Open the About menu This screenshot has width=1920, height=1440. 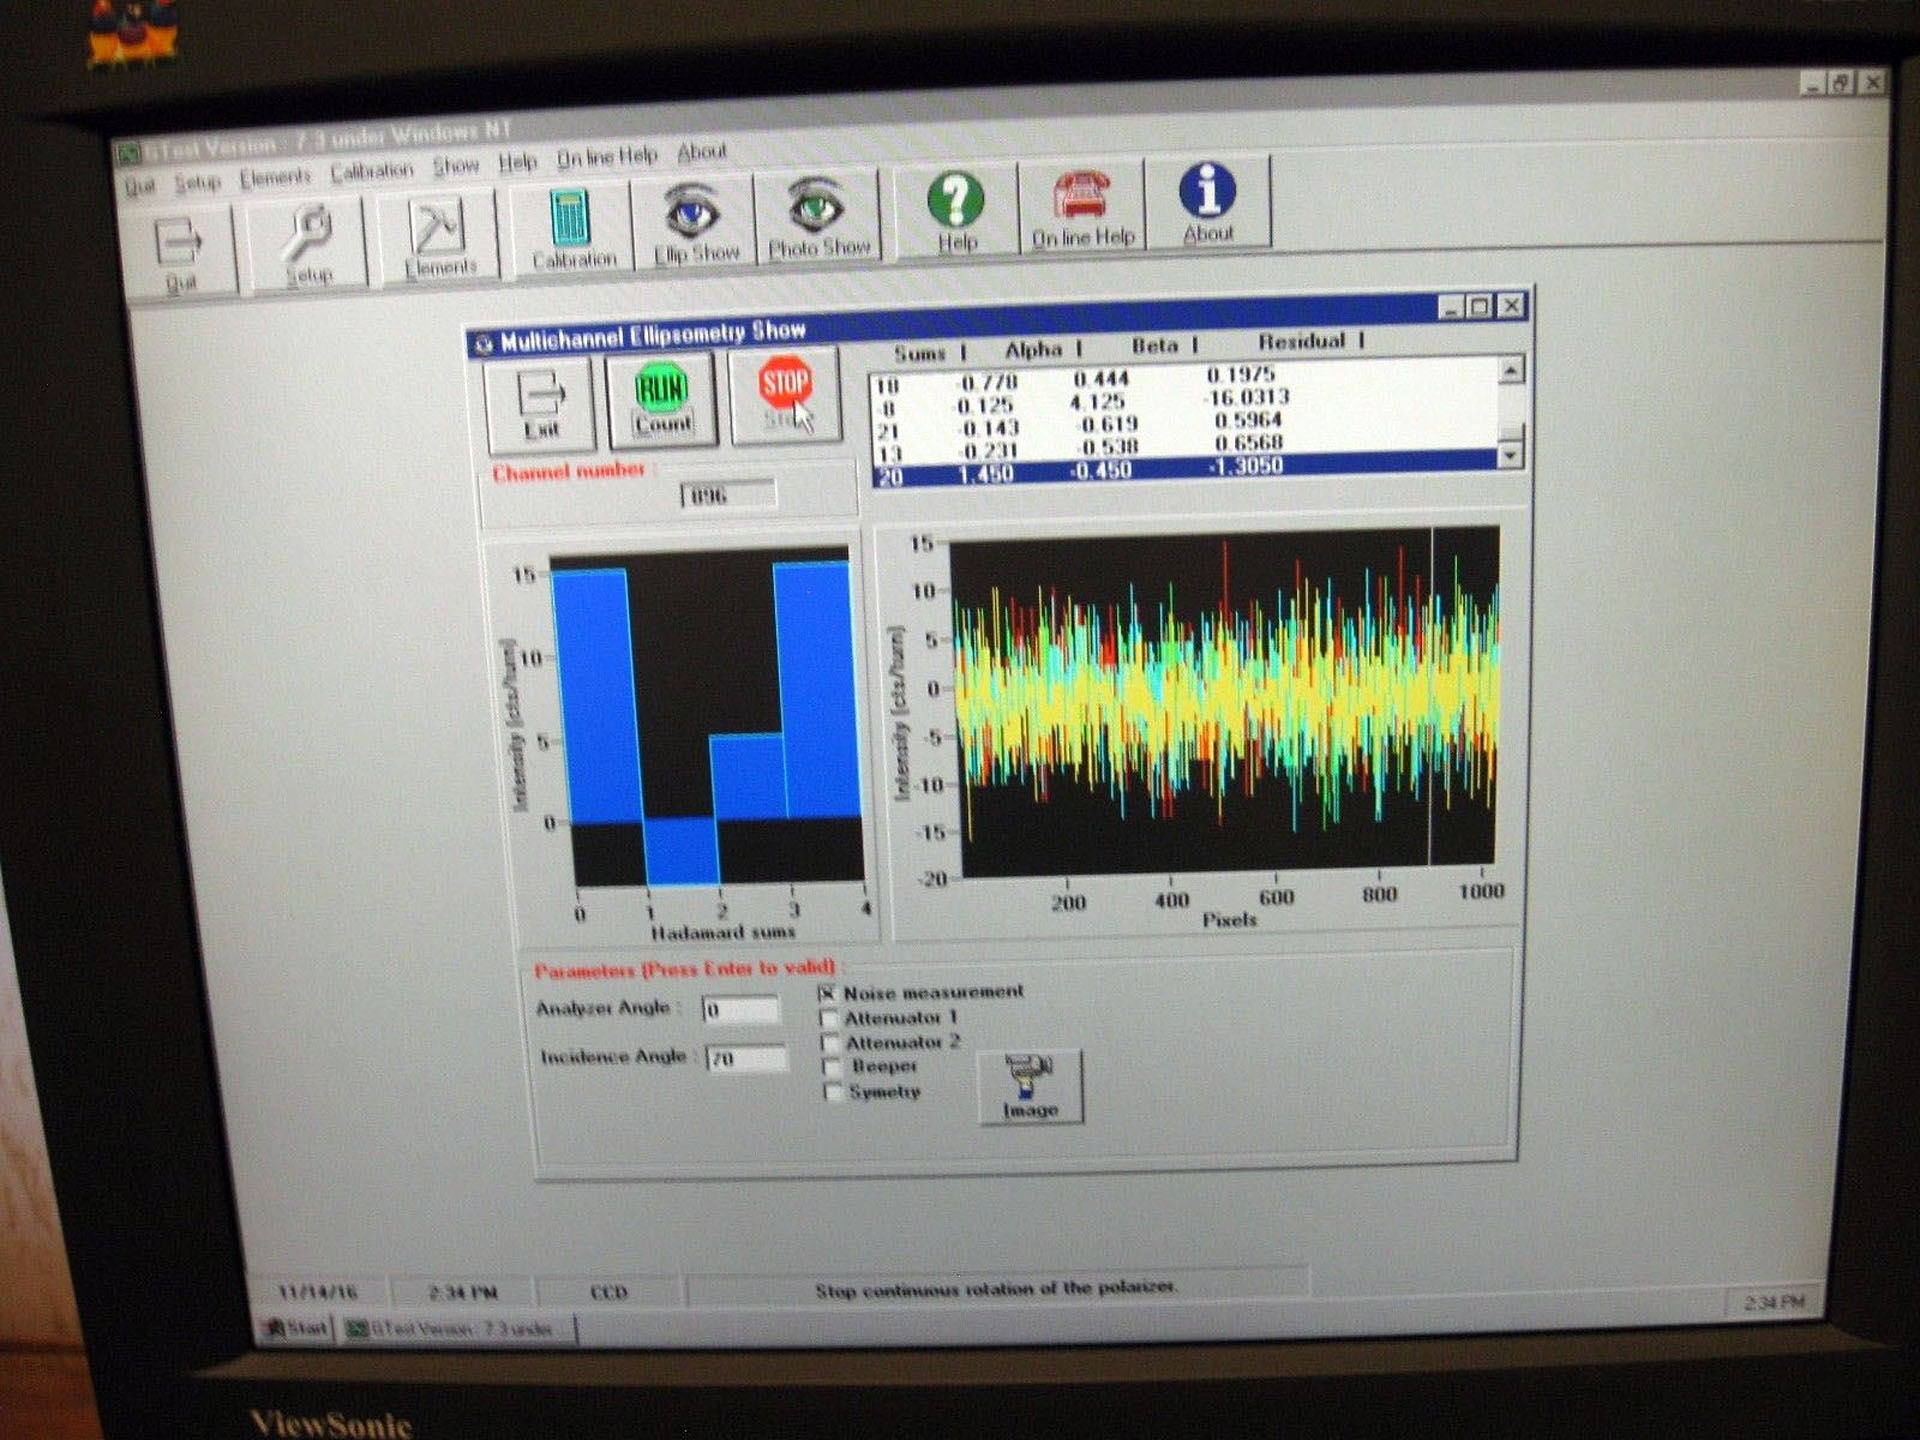coord(702,152)
